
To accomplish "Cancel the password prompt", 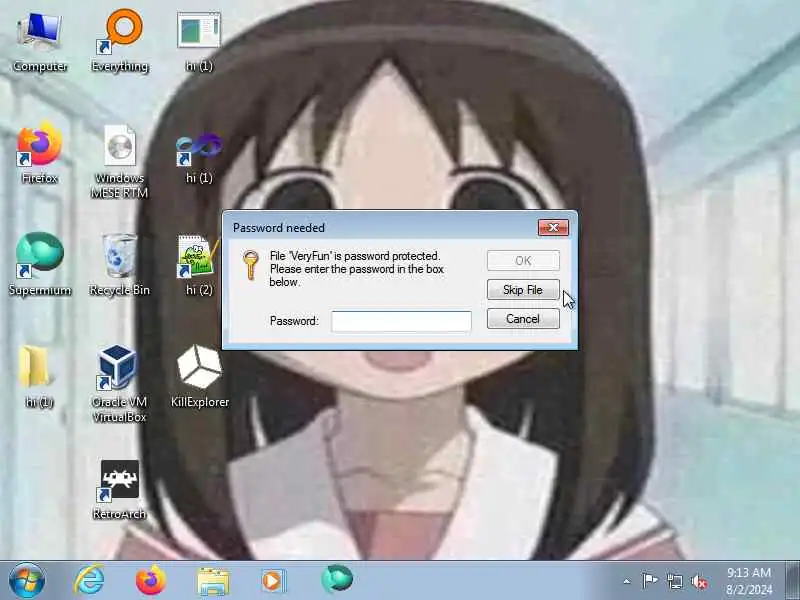I will click(x=523, y=319).
